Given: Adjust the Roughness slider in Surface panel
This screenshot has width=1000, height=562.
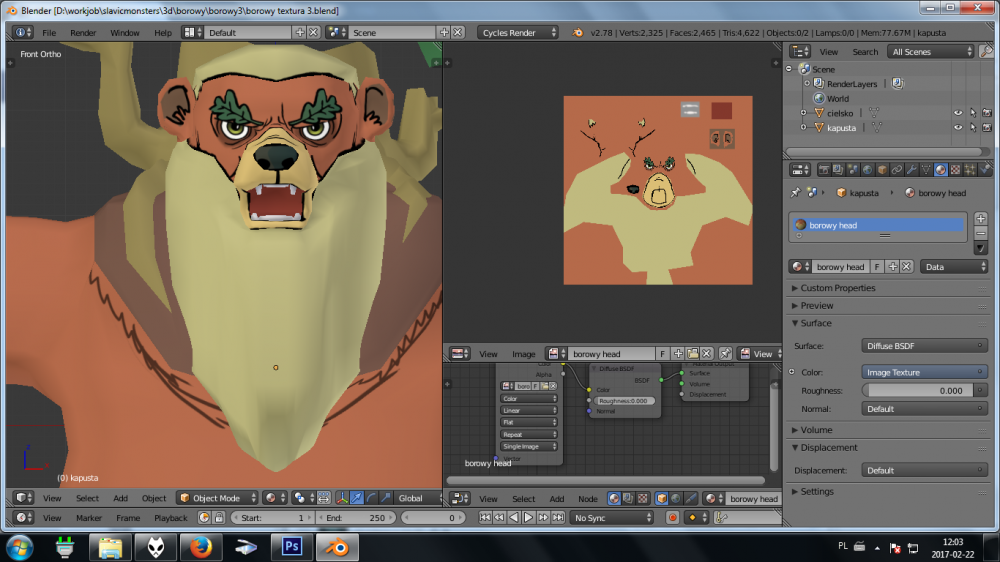Looking at the screenshot, I should 918,390.
